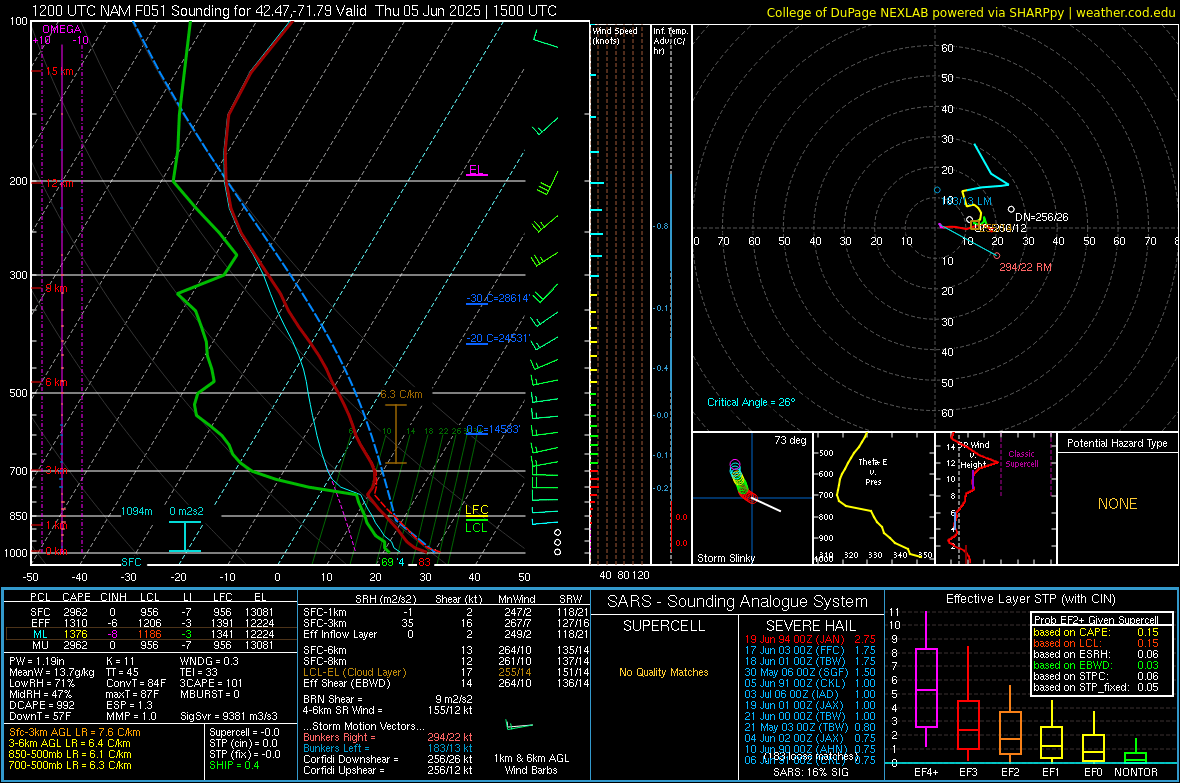1180x783 pixels.
Task: Click the 0 m2s2 helicity label
Action: (187, 511)
